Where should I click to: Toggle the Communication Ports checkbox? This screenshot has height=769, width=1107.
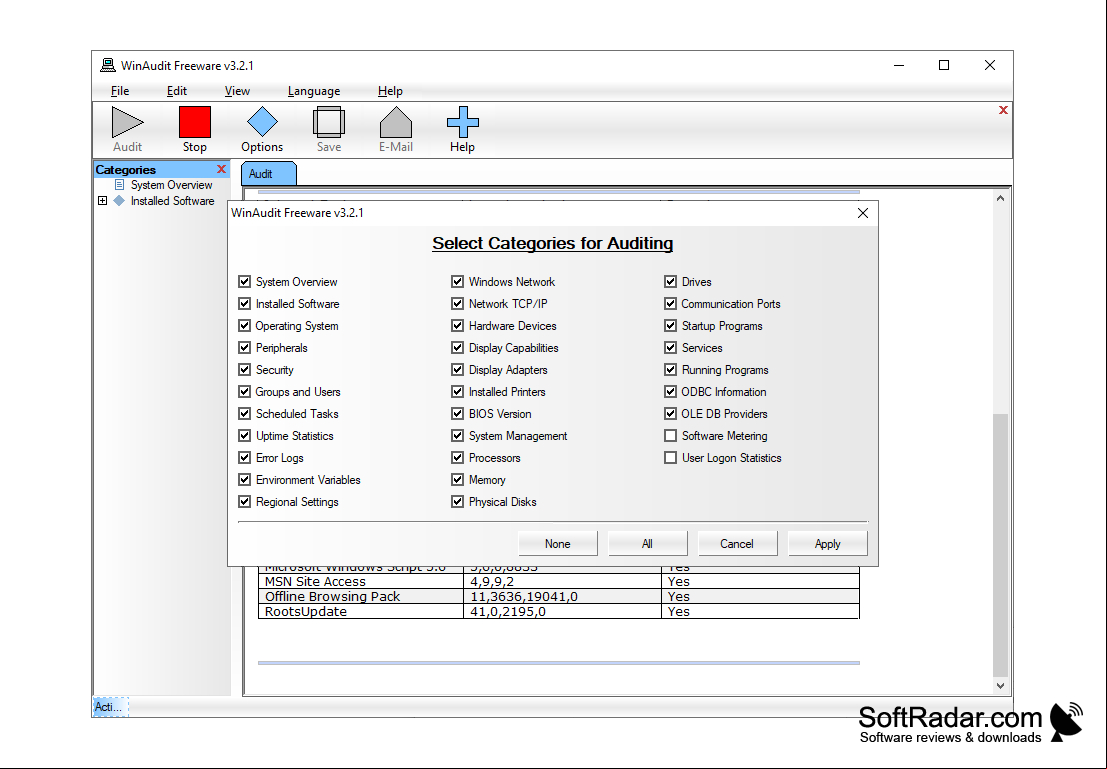click(x=671, y=304)
